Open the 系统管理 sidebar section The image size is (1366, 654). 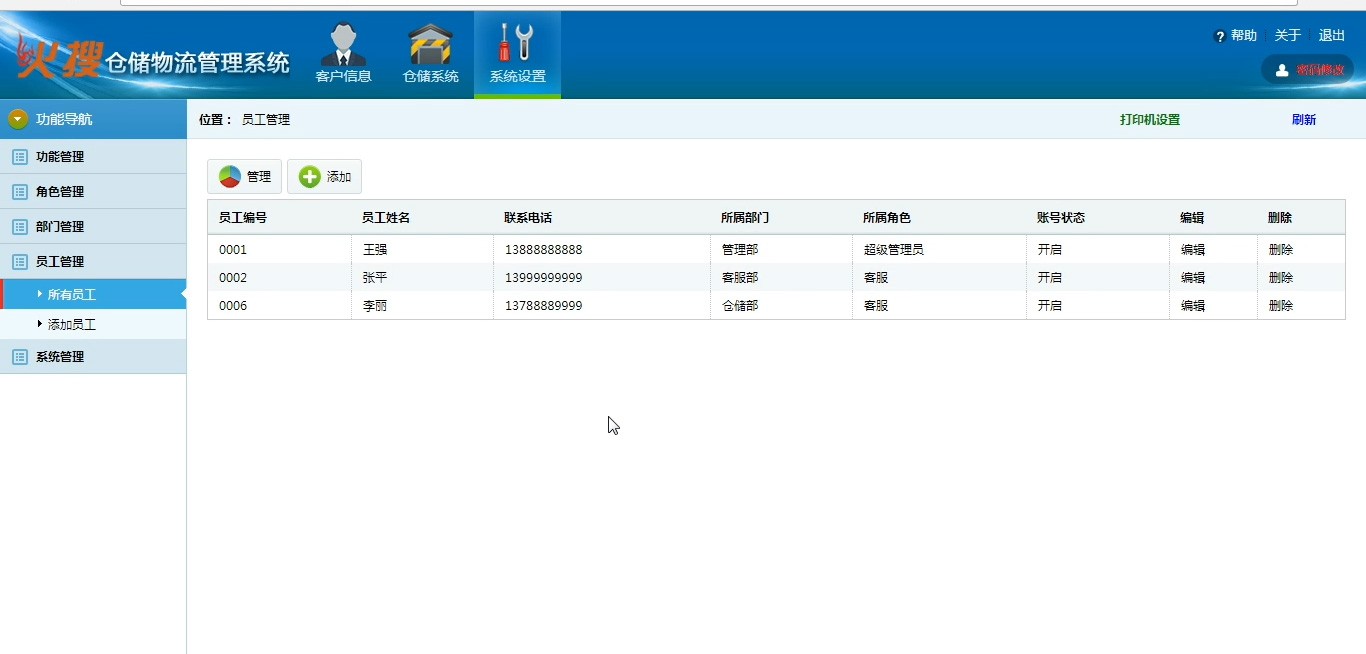click(x=60, y=357)
